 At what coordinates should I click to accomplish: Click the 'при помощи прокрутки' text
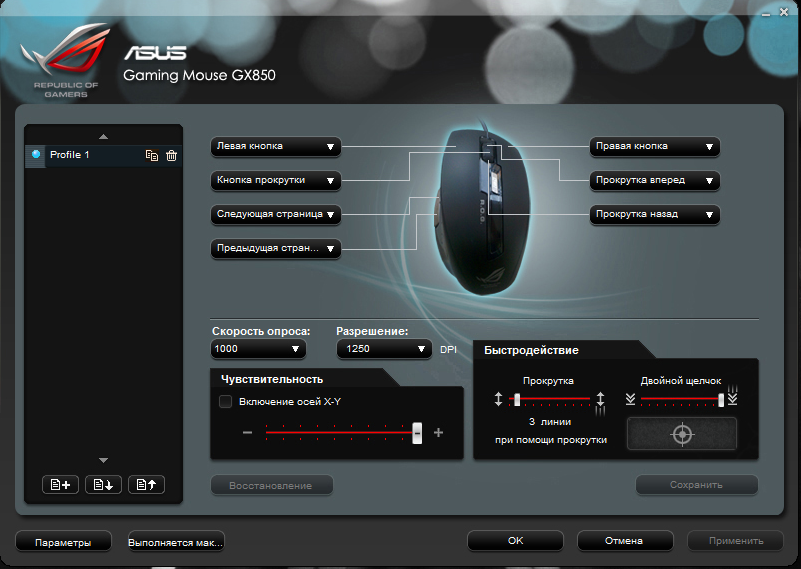(551, 440)
